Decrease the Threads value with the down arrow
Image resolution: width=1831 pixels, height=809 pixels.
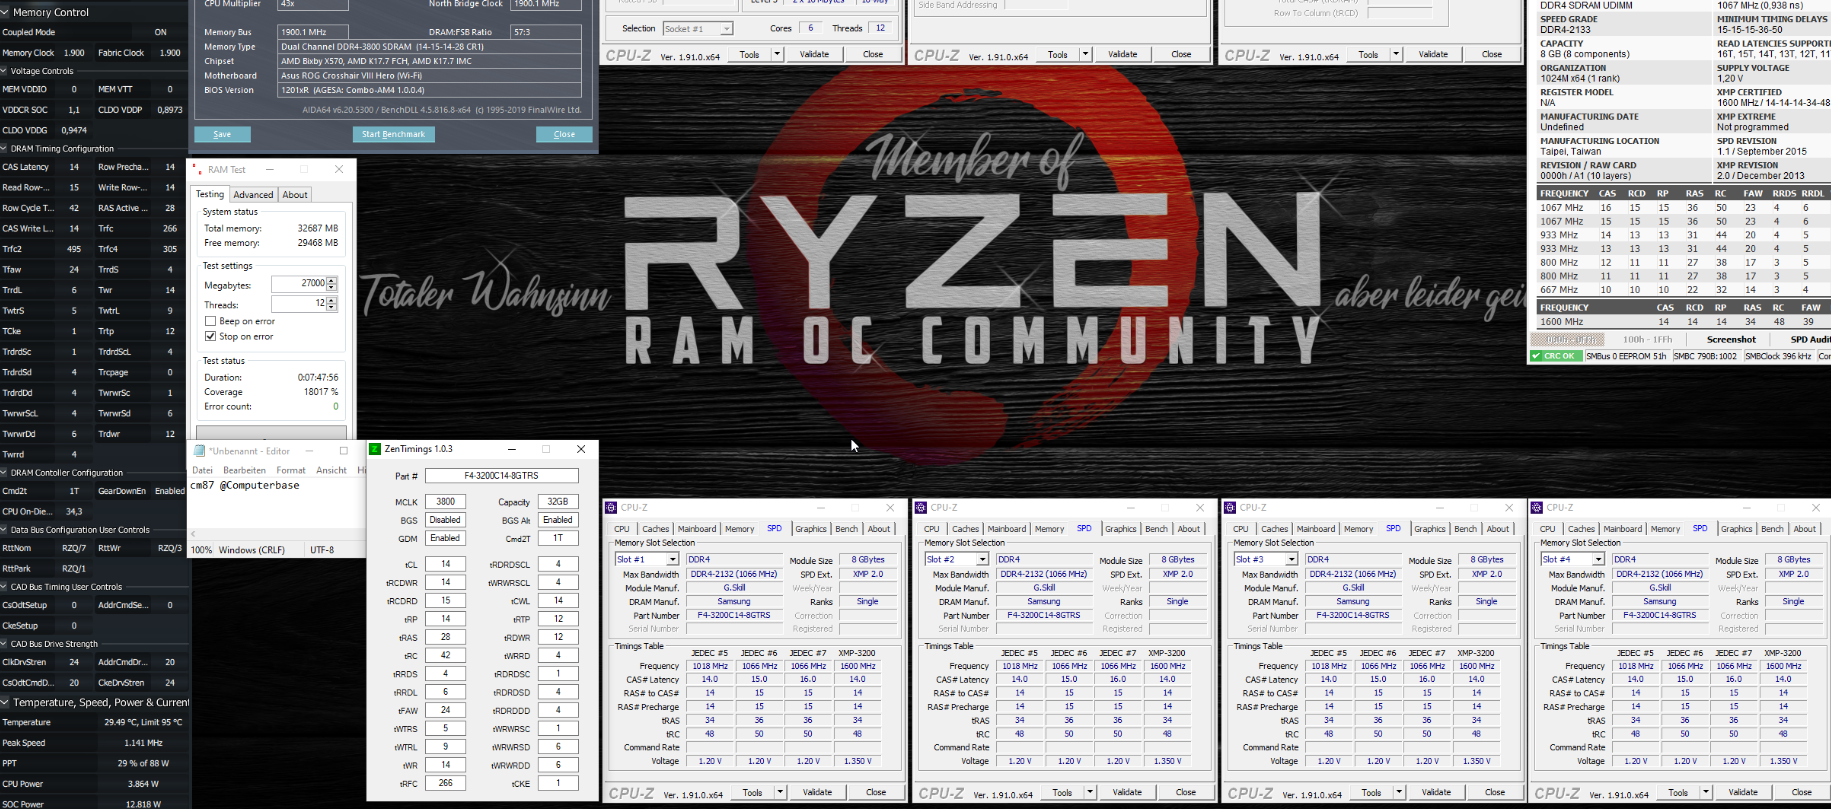coord(332,307)
